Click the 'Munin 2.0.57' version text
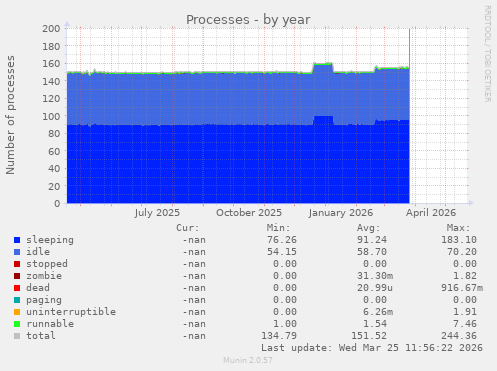 248,360
